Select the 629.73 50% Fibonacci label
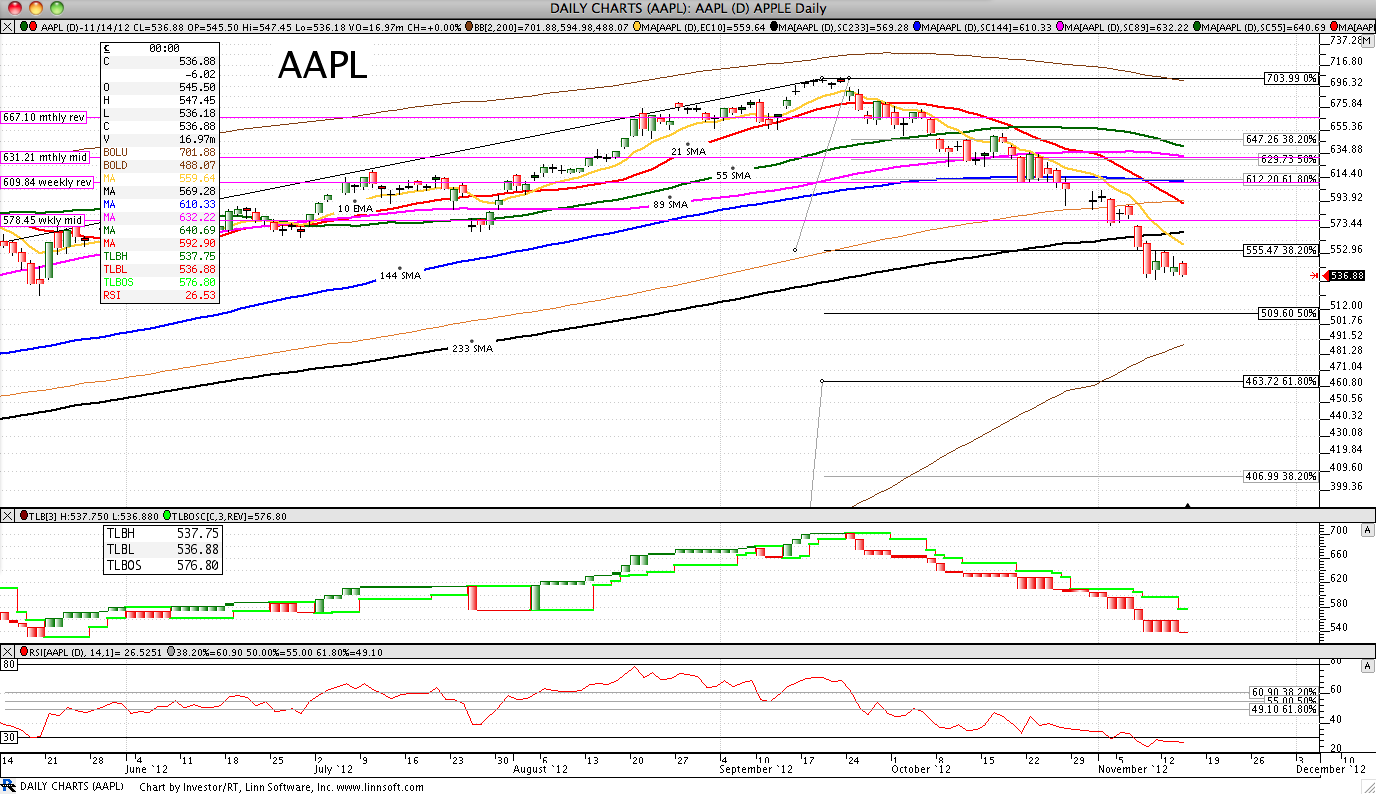Viewport: 1376px width, 794px height. [x=1287, y=159]
